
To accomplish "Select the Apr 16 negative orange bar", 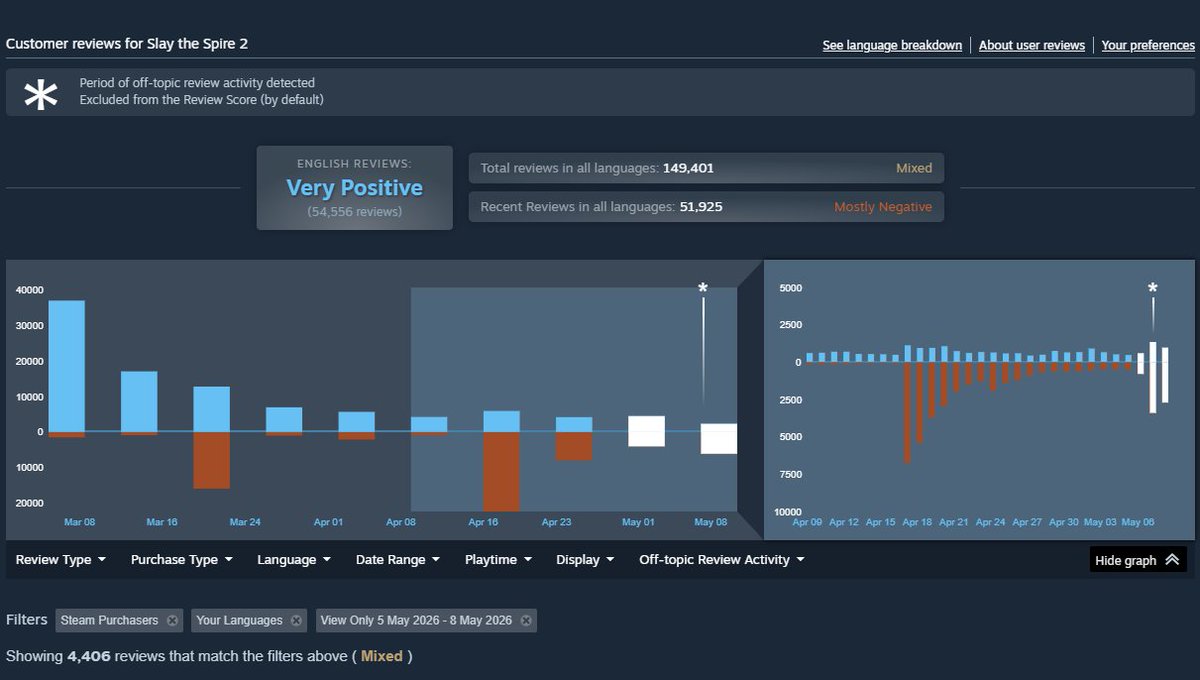I will [x=501, y=471].
